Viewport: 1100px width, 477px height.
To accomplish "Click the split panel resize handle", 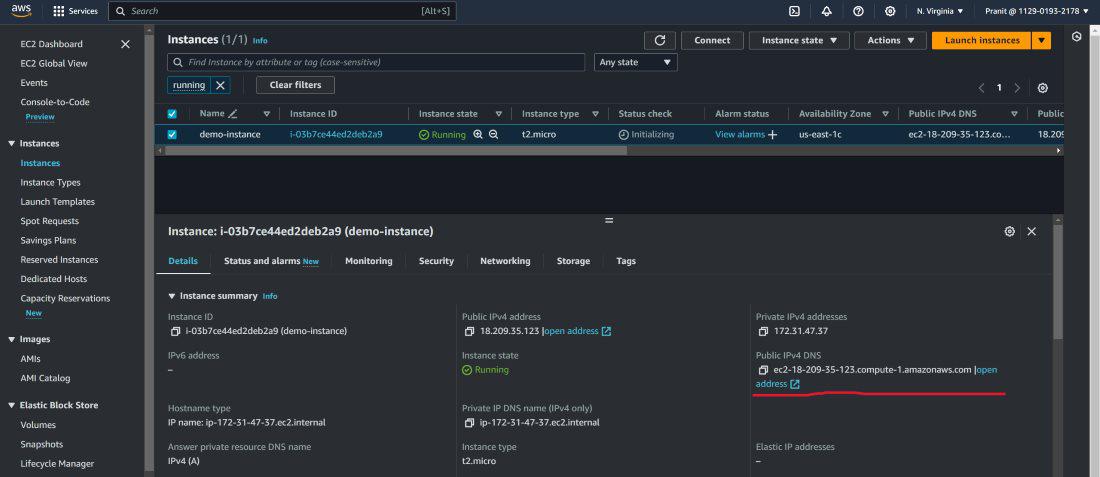I will [609, 220].
